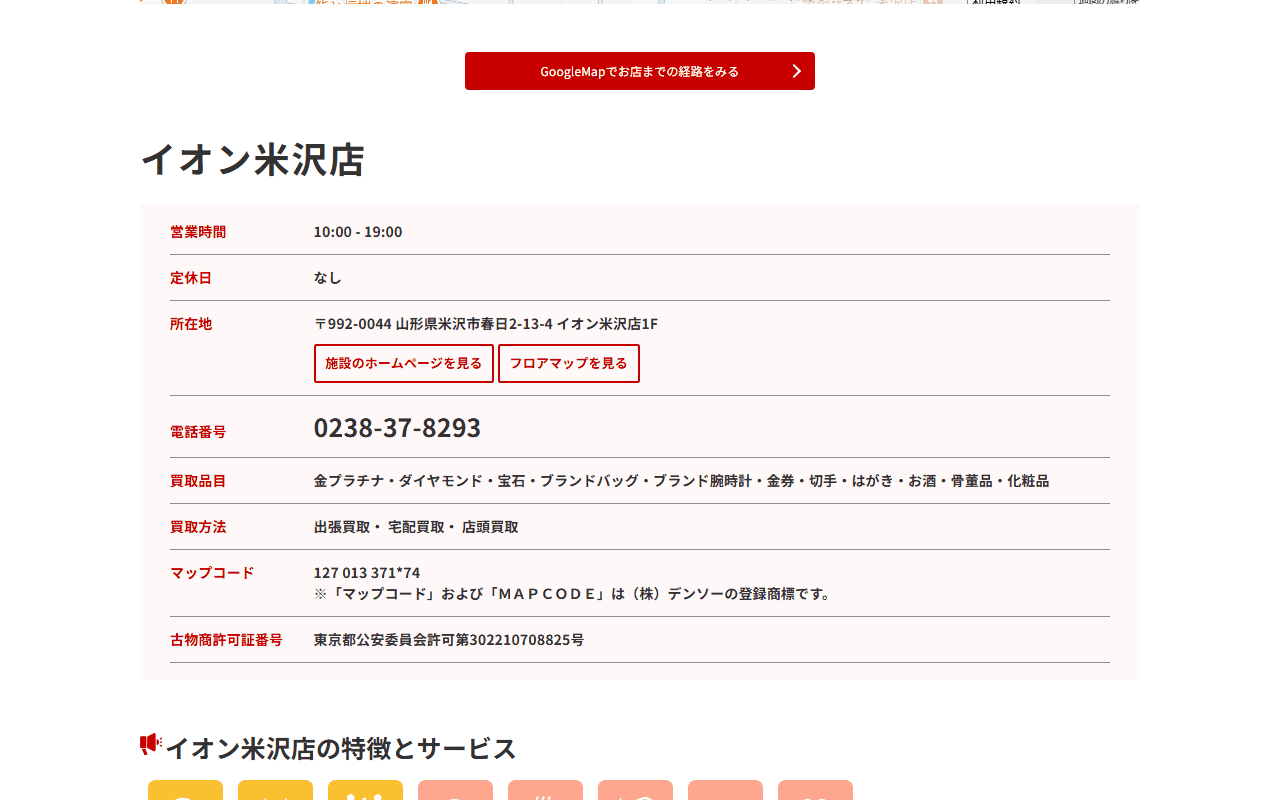Click the 古物商許可証番号 row label

pos(226,640)
